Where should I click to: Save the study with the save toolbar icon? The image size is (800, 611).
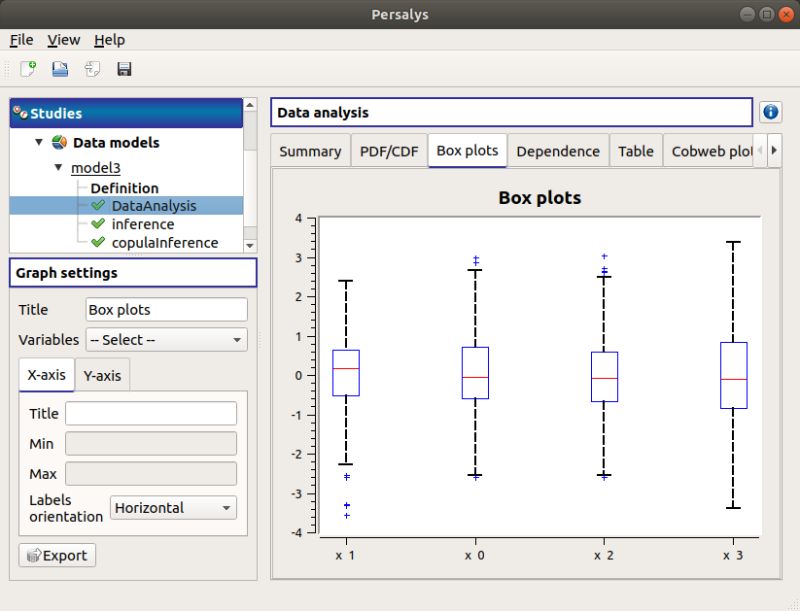pos(123,68)
